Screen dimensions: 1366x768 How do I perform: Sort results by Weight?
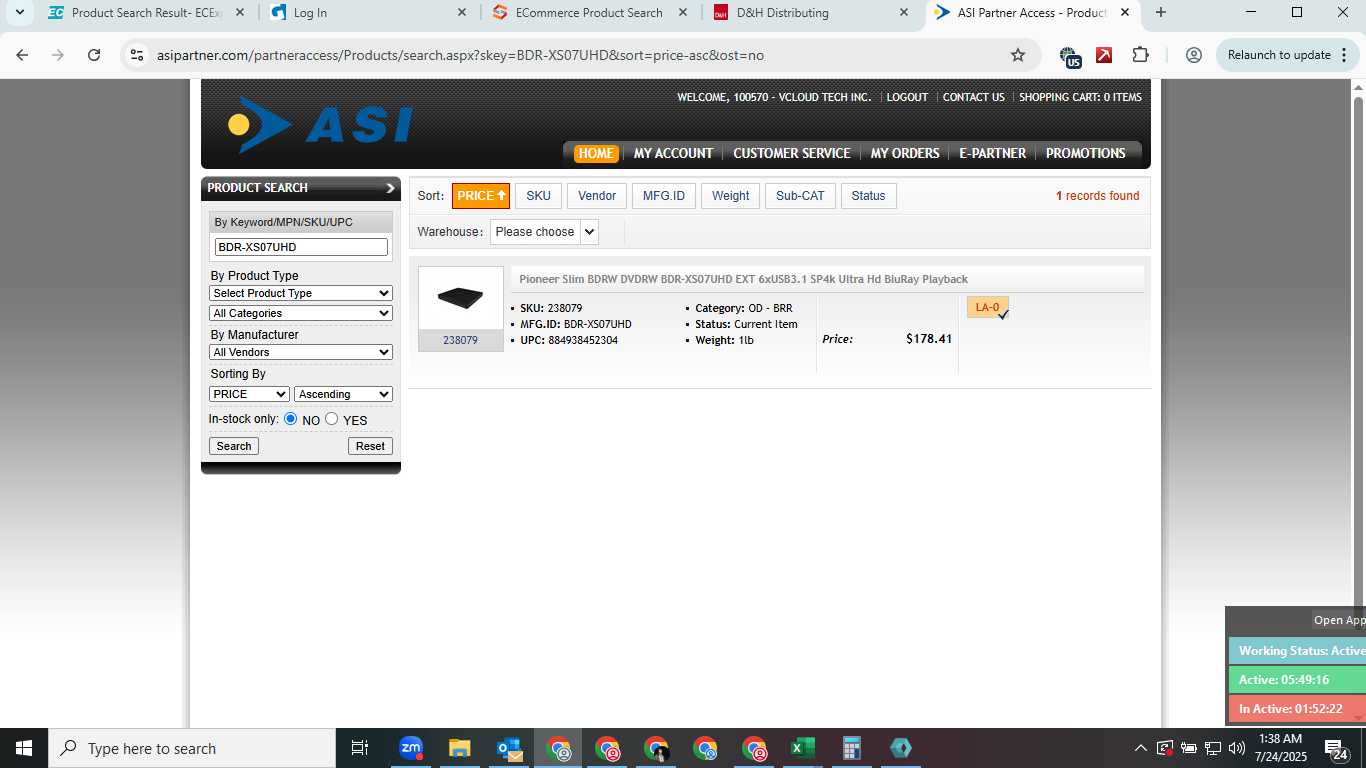731,196
